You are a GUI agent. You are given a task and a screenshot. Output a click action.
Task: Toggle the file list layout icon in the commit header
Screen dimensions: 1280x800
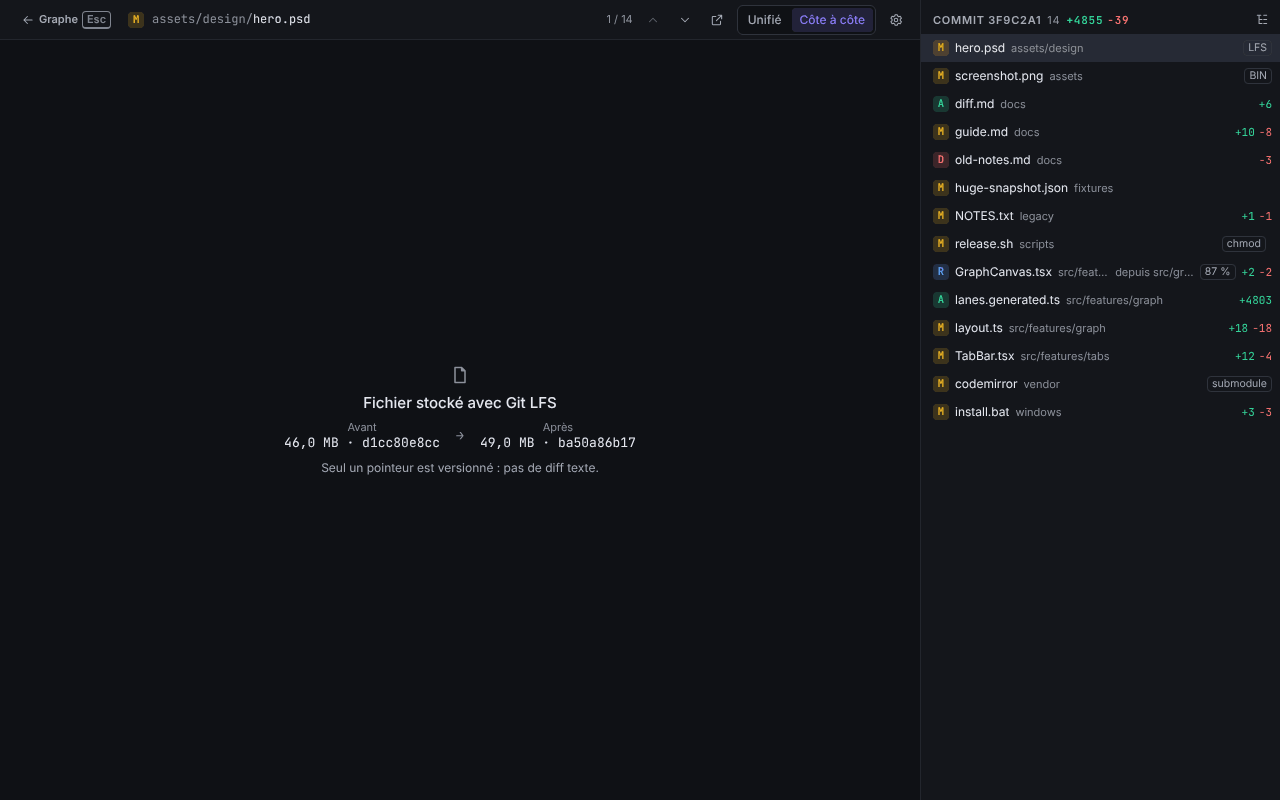click(x=1262, y=20)
